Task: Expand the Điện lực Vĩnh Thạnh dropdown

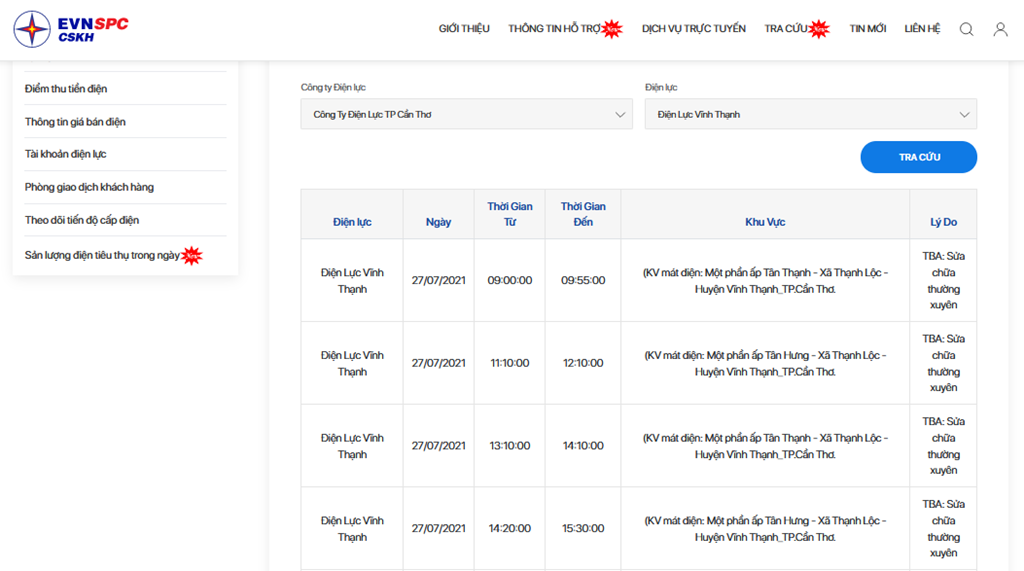Action: click(x=810, y=114)
